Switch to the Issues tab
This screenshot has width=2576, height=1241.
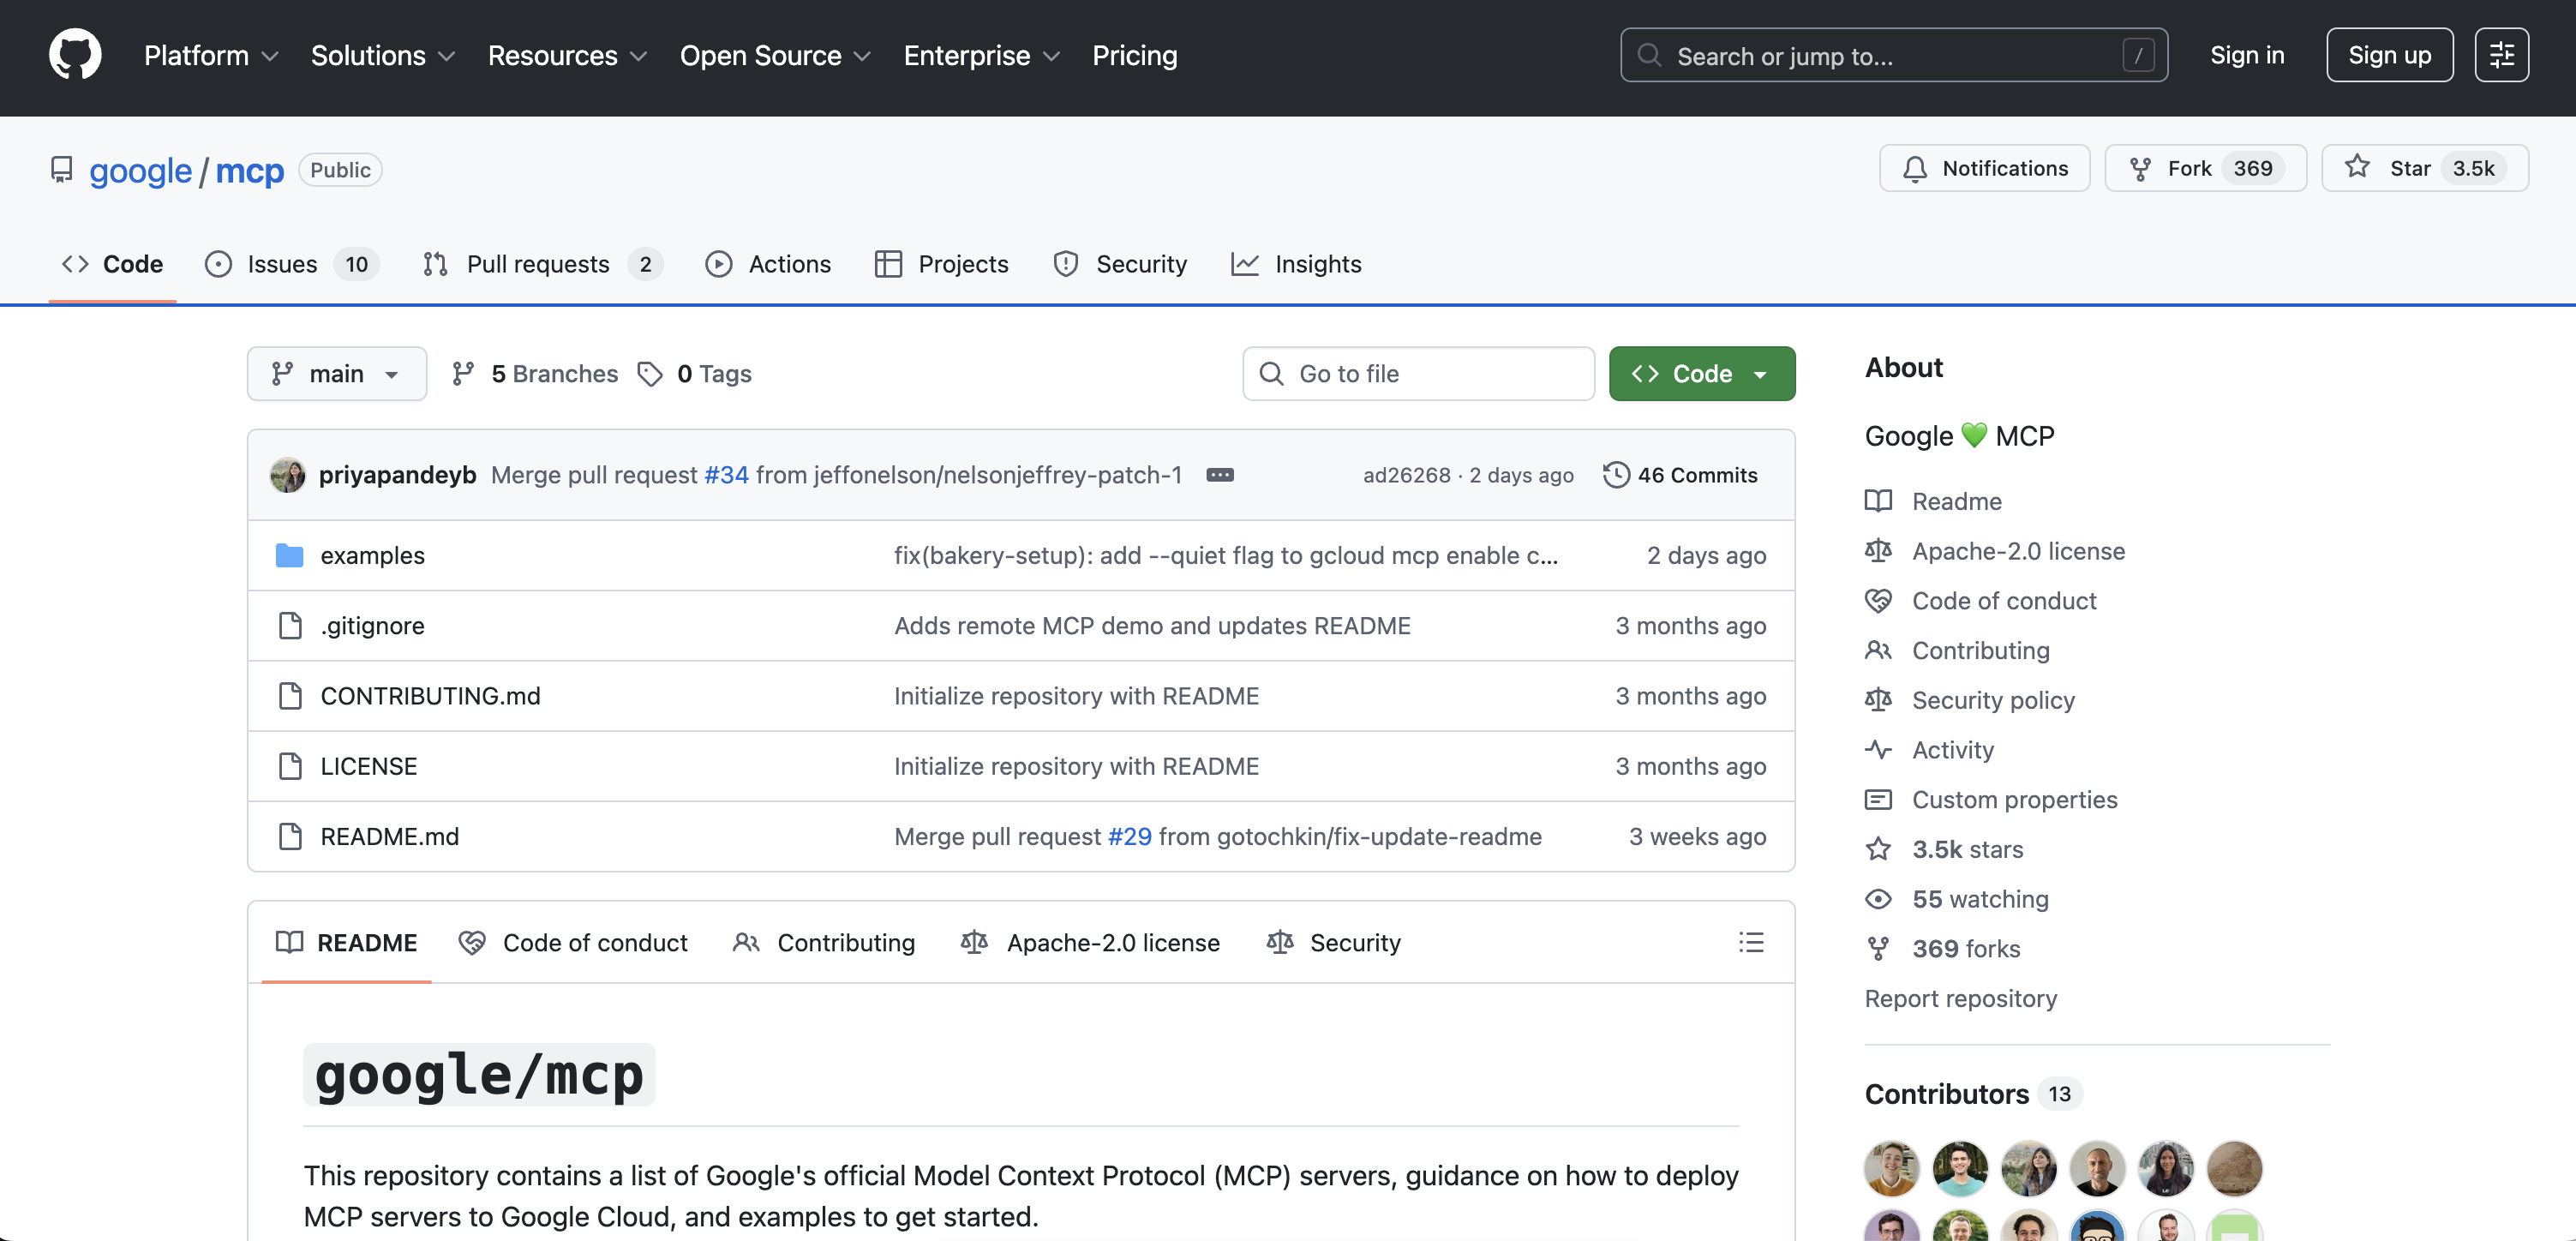[291, 264]
